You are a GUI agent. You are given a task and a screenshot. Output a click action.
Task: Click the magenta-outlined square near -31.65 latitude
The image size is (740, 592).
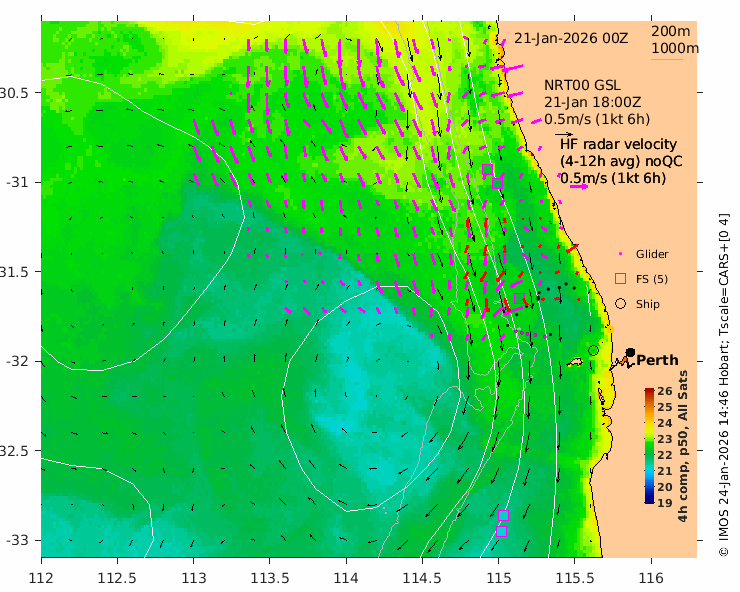click(519, 298)
